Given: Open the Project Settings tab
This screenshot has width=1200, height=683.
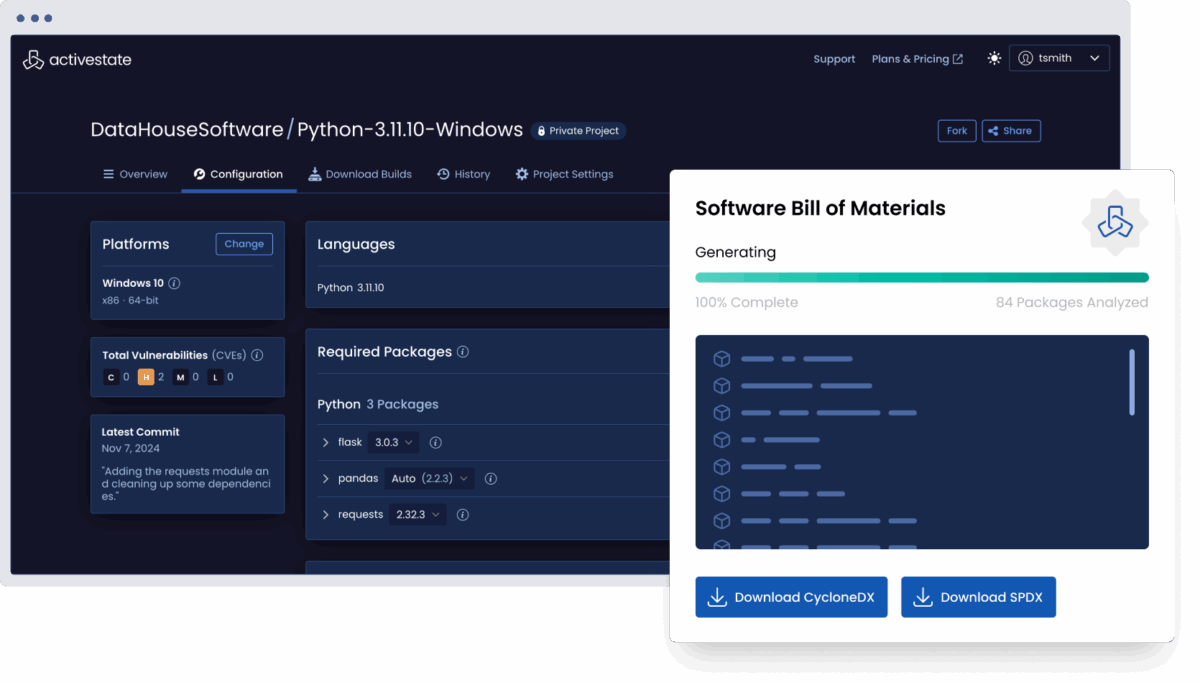Looking at the screenshot, I should pos(564,174).
